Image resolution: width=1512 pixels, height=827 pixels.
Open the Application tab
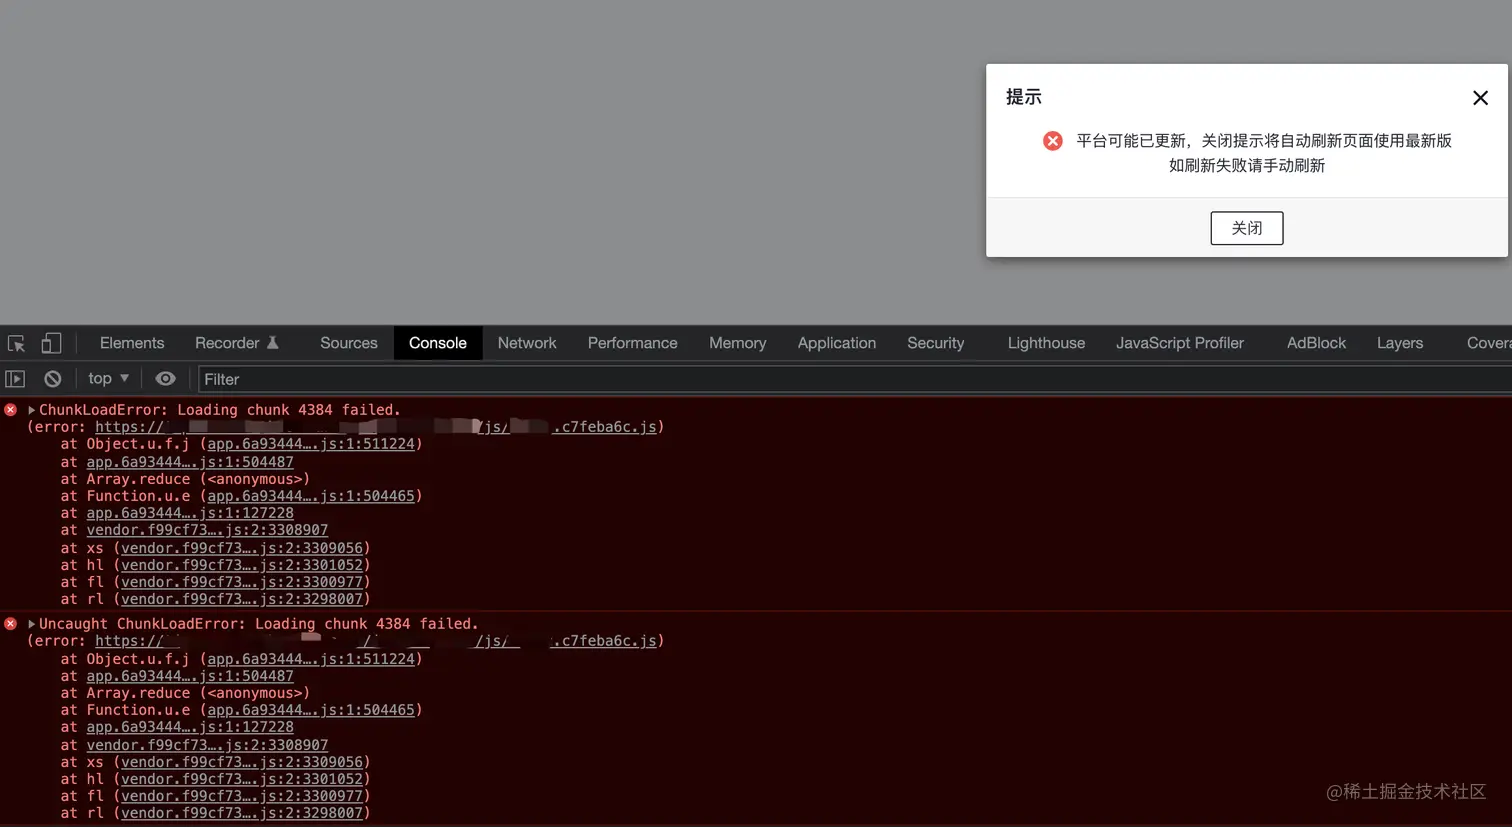[837, 343]
